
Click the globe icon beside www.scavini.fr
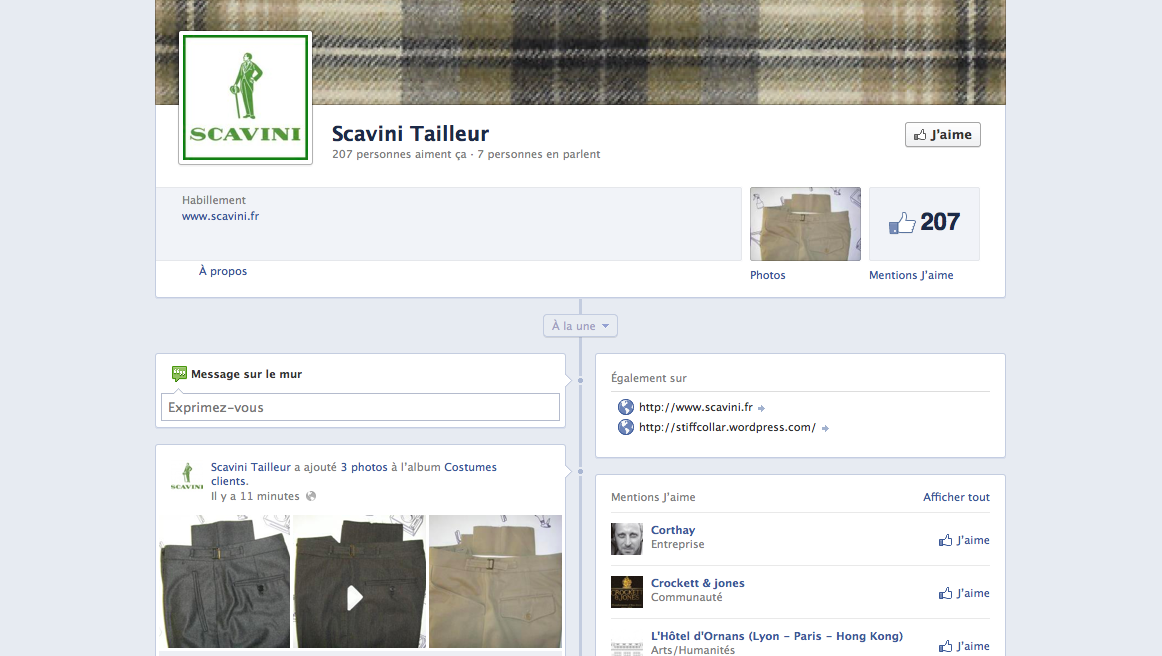[626, 407]
